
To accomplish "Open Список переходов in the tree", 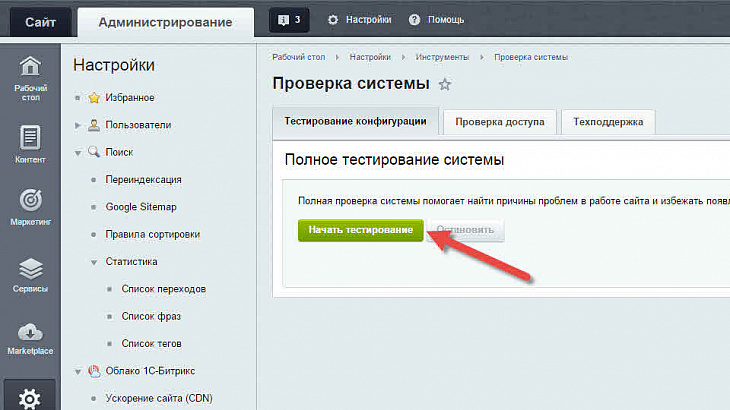I will point(163,289).
